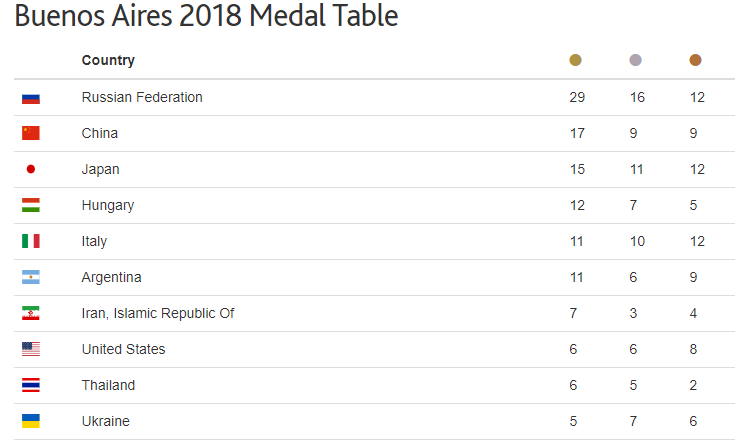
Task: Click the Thailand flag icon
Action: tap(31, 386)
